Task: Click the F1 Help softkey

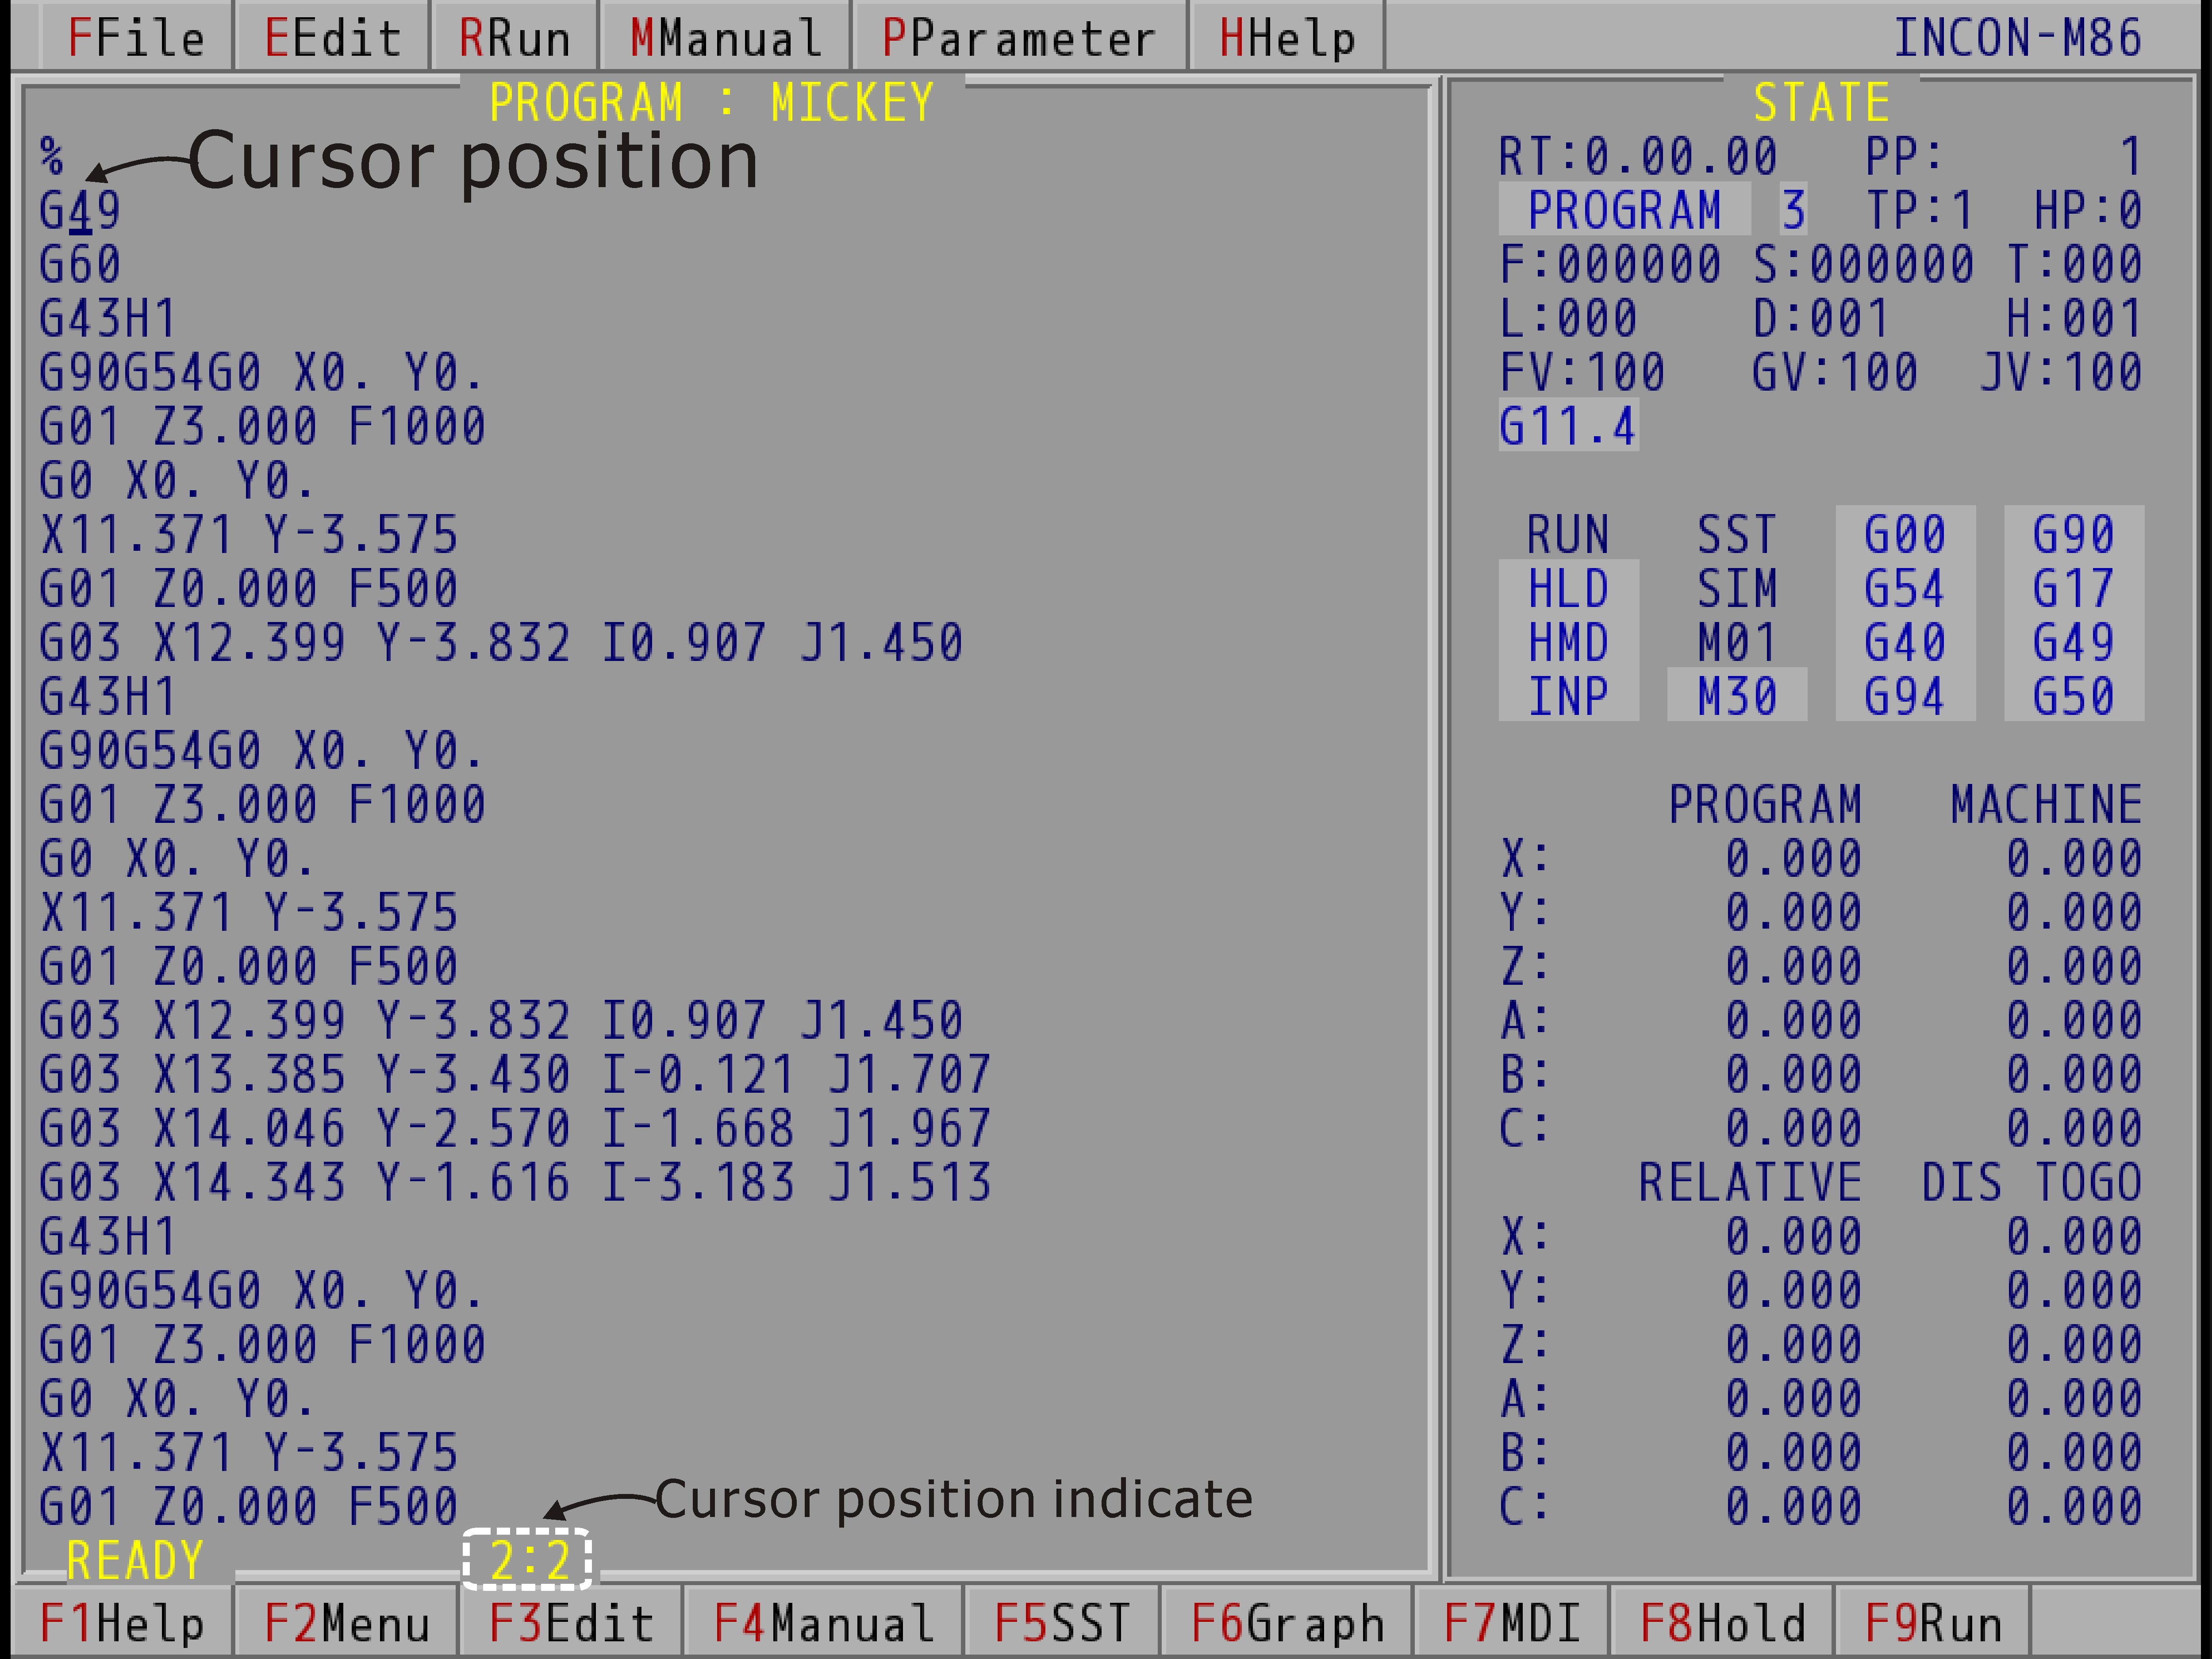Action: (122, 1622)
